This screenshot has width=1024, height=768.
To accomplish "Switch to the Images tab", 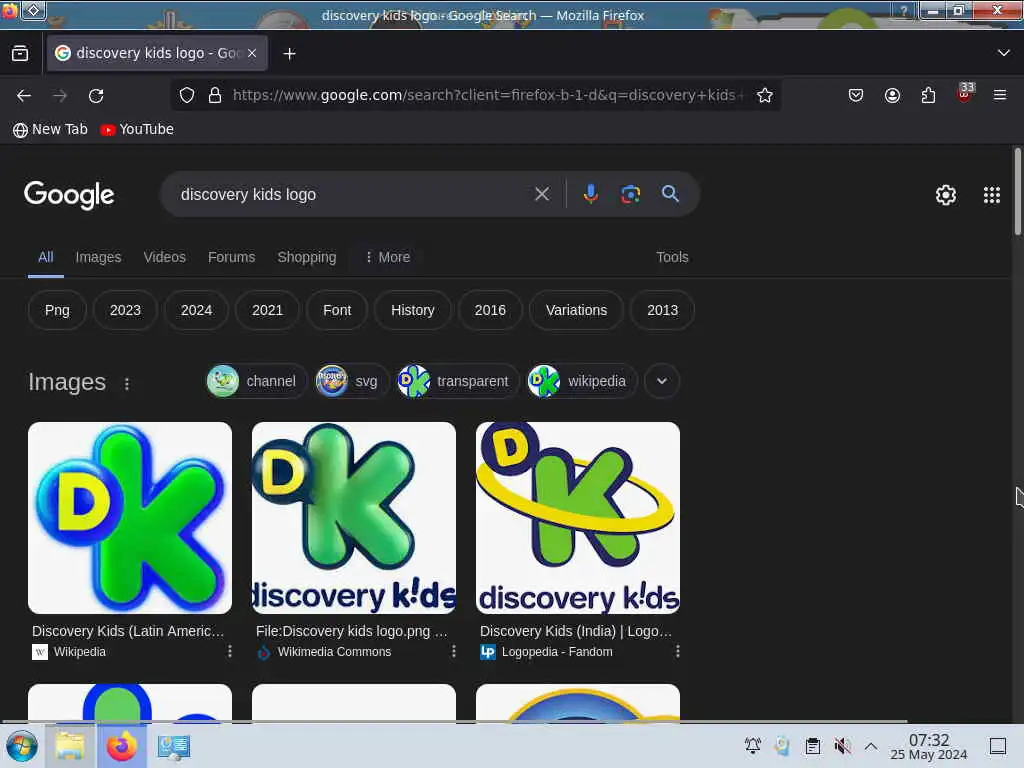I will tap(98, 257).
